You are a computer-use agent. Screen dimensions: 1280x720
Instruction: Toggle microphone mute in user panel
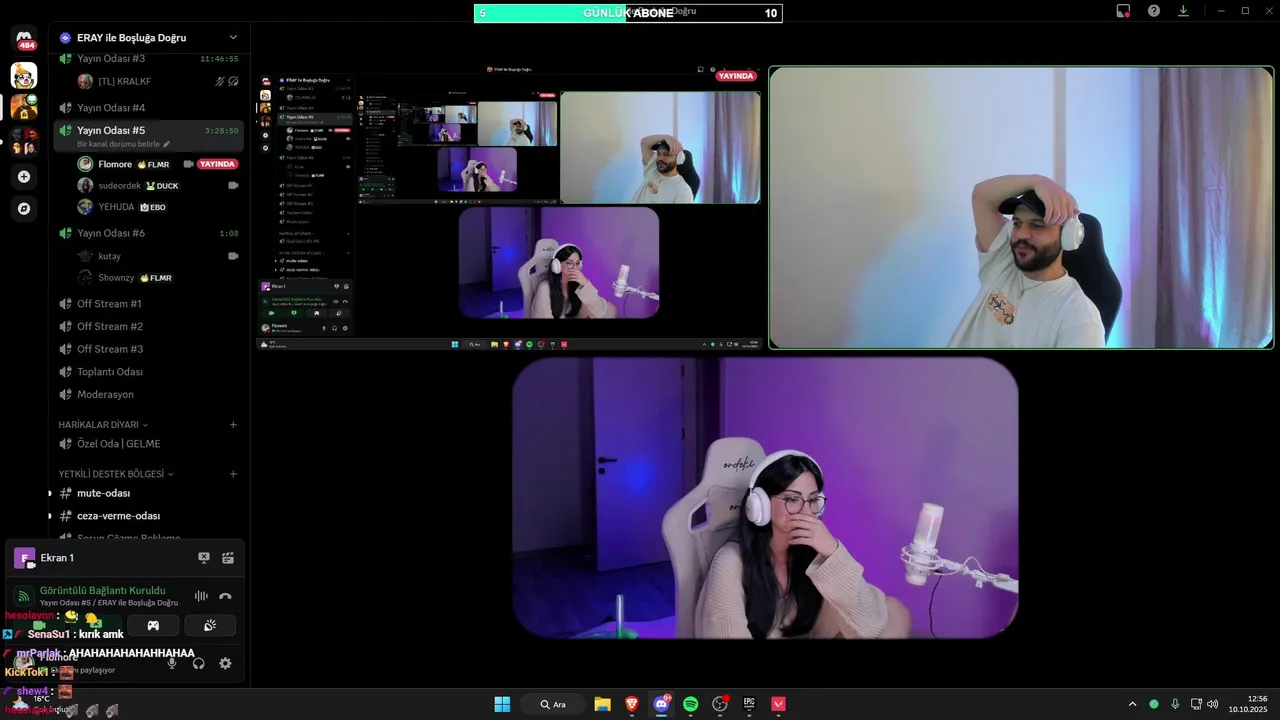point(171,663)
